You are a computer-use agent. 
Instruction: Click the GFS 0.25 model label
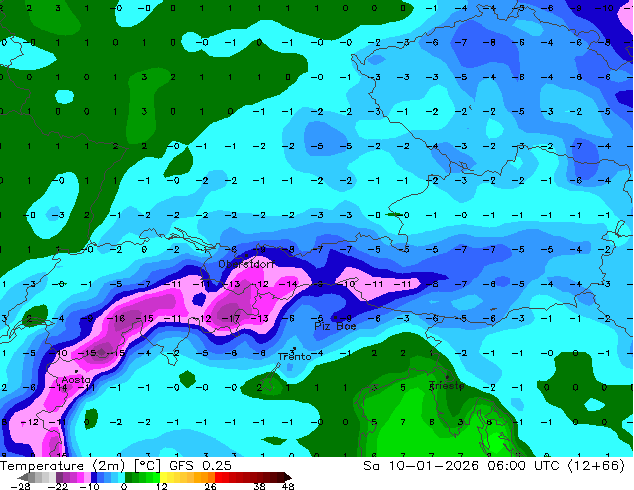(200, 466)
